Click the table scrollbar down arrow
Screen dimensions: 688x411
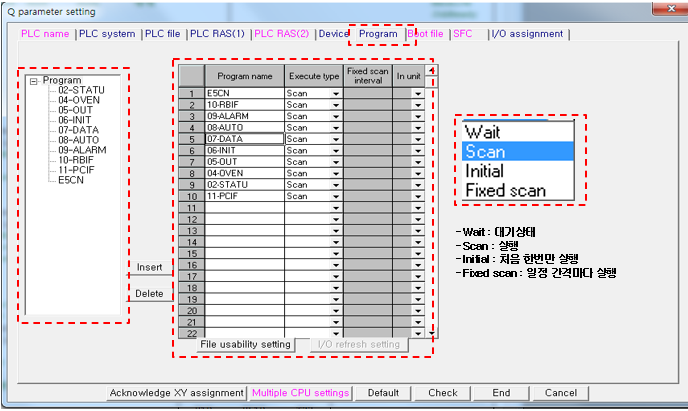point(432,333)
